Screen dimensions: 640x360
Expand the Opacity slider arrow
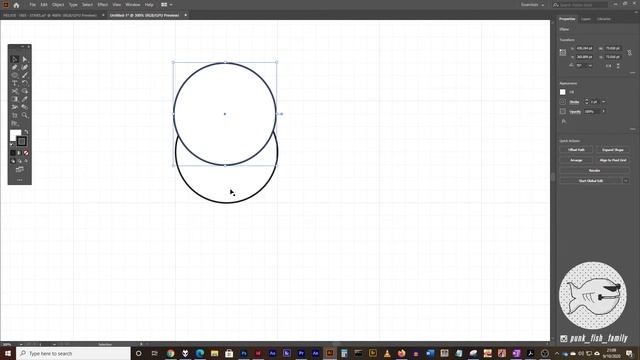pyautogui.click(x=604, y=111)
